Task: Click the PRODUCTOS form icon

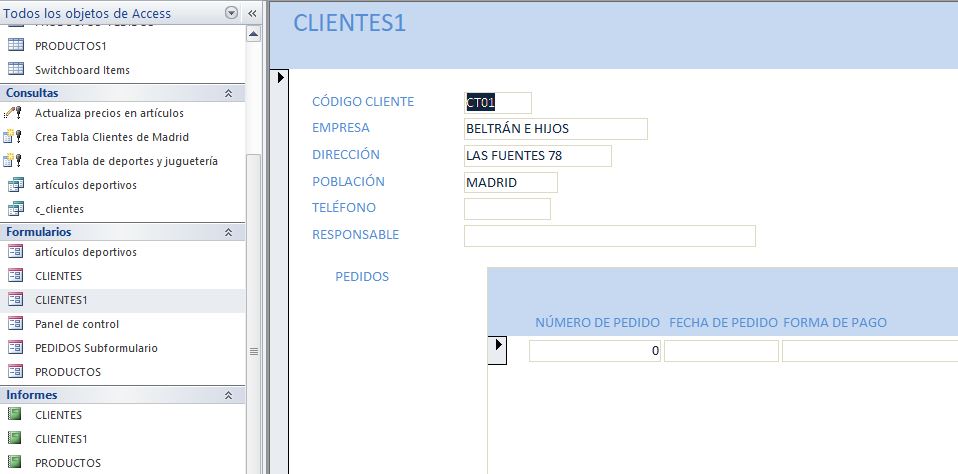Action: pos(16,371)
